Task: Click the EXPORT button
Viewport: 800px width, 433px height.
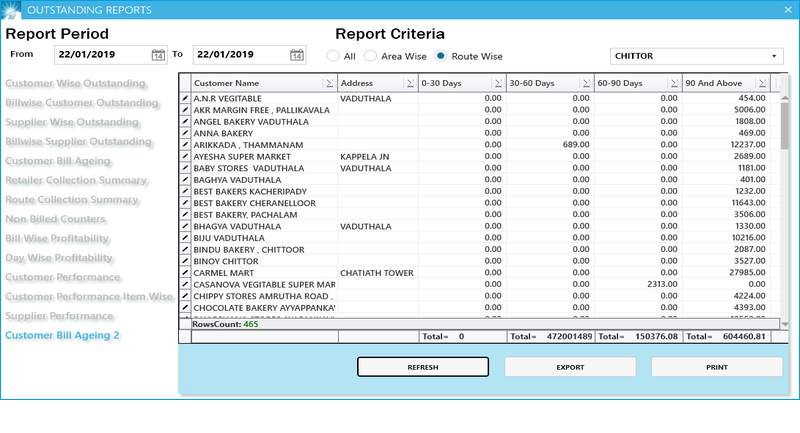Action: 570,367
